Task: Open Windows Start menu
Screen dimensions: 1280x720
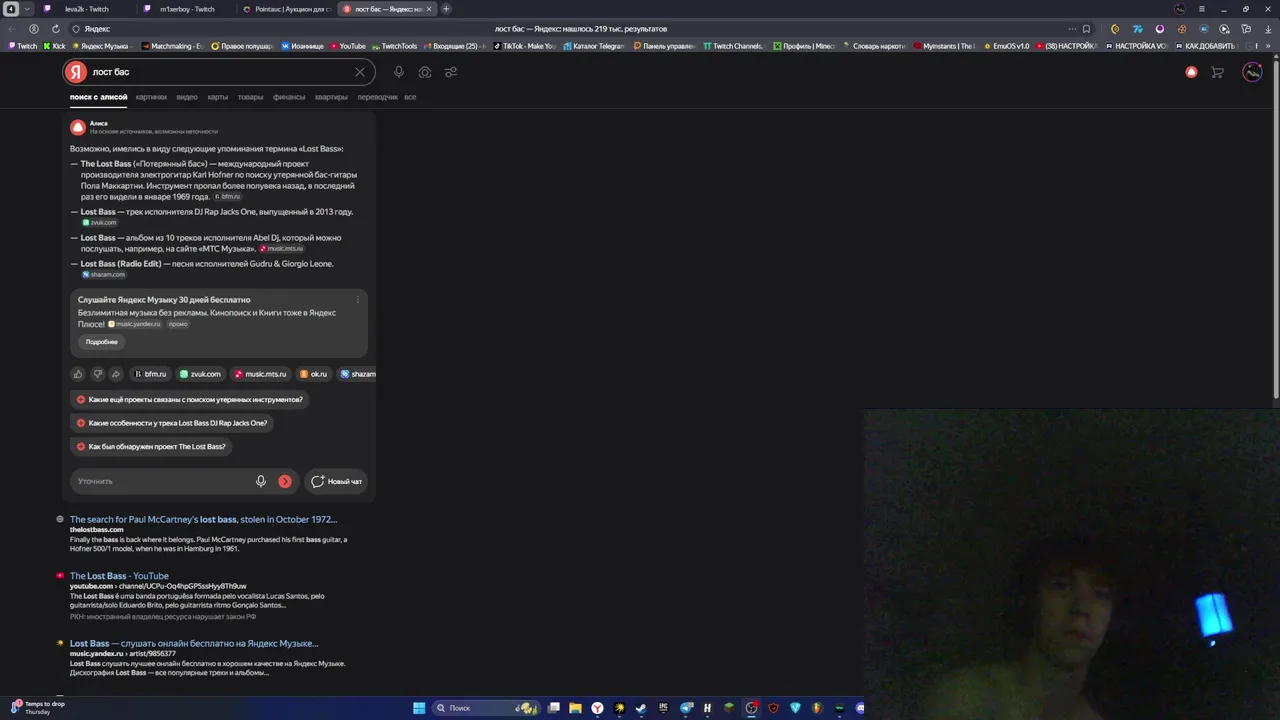Action: pos(419,708)
